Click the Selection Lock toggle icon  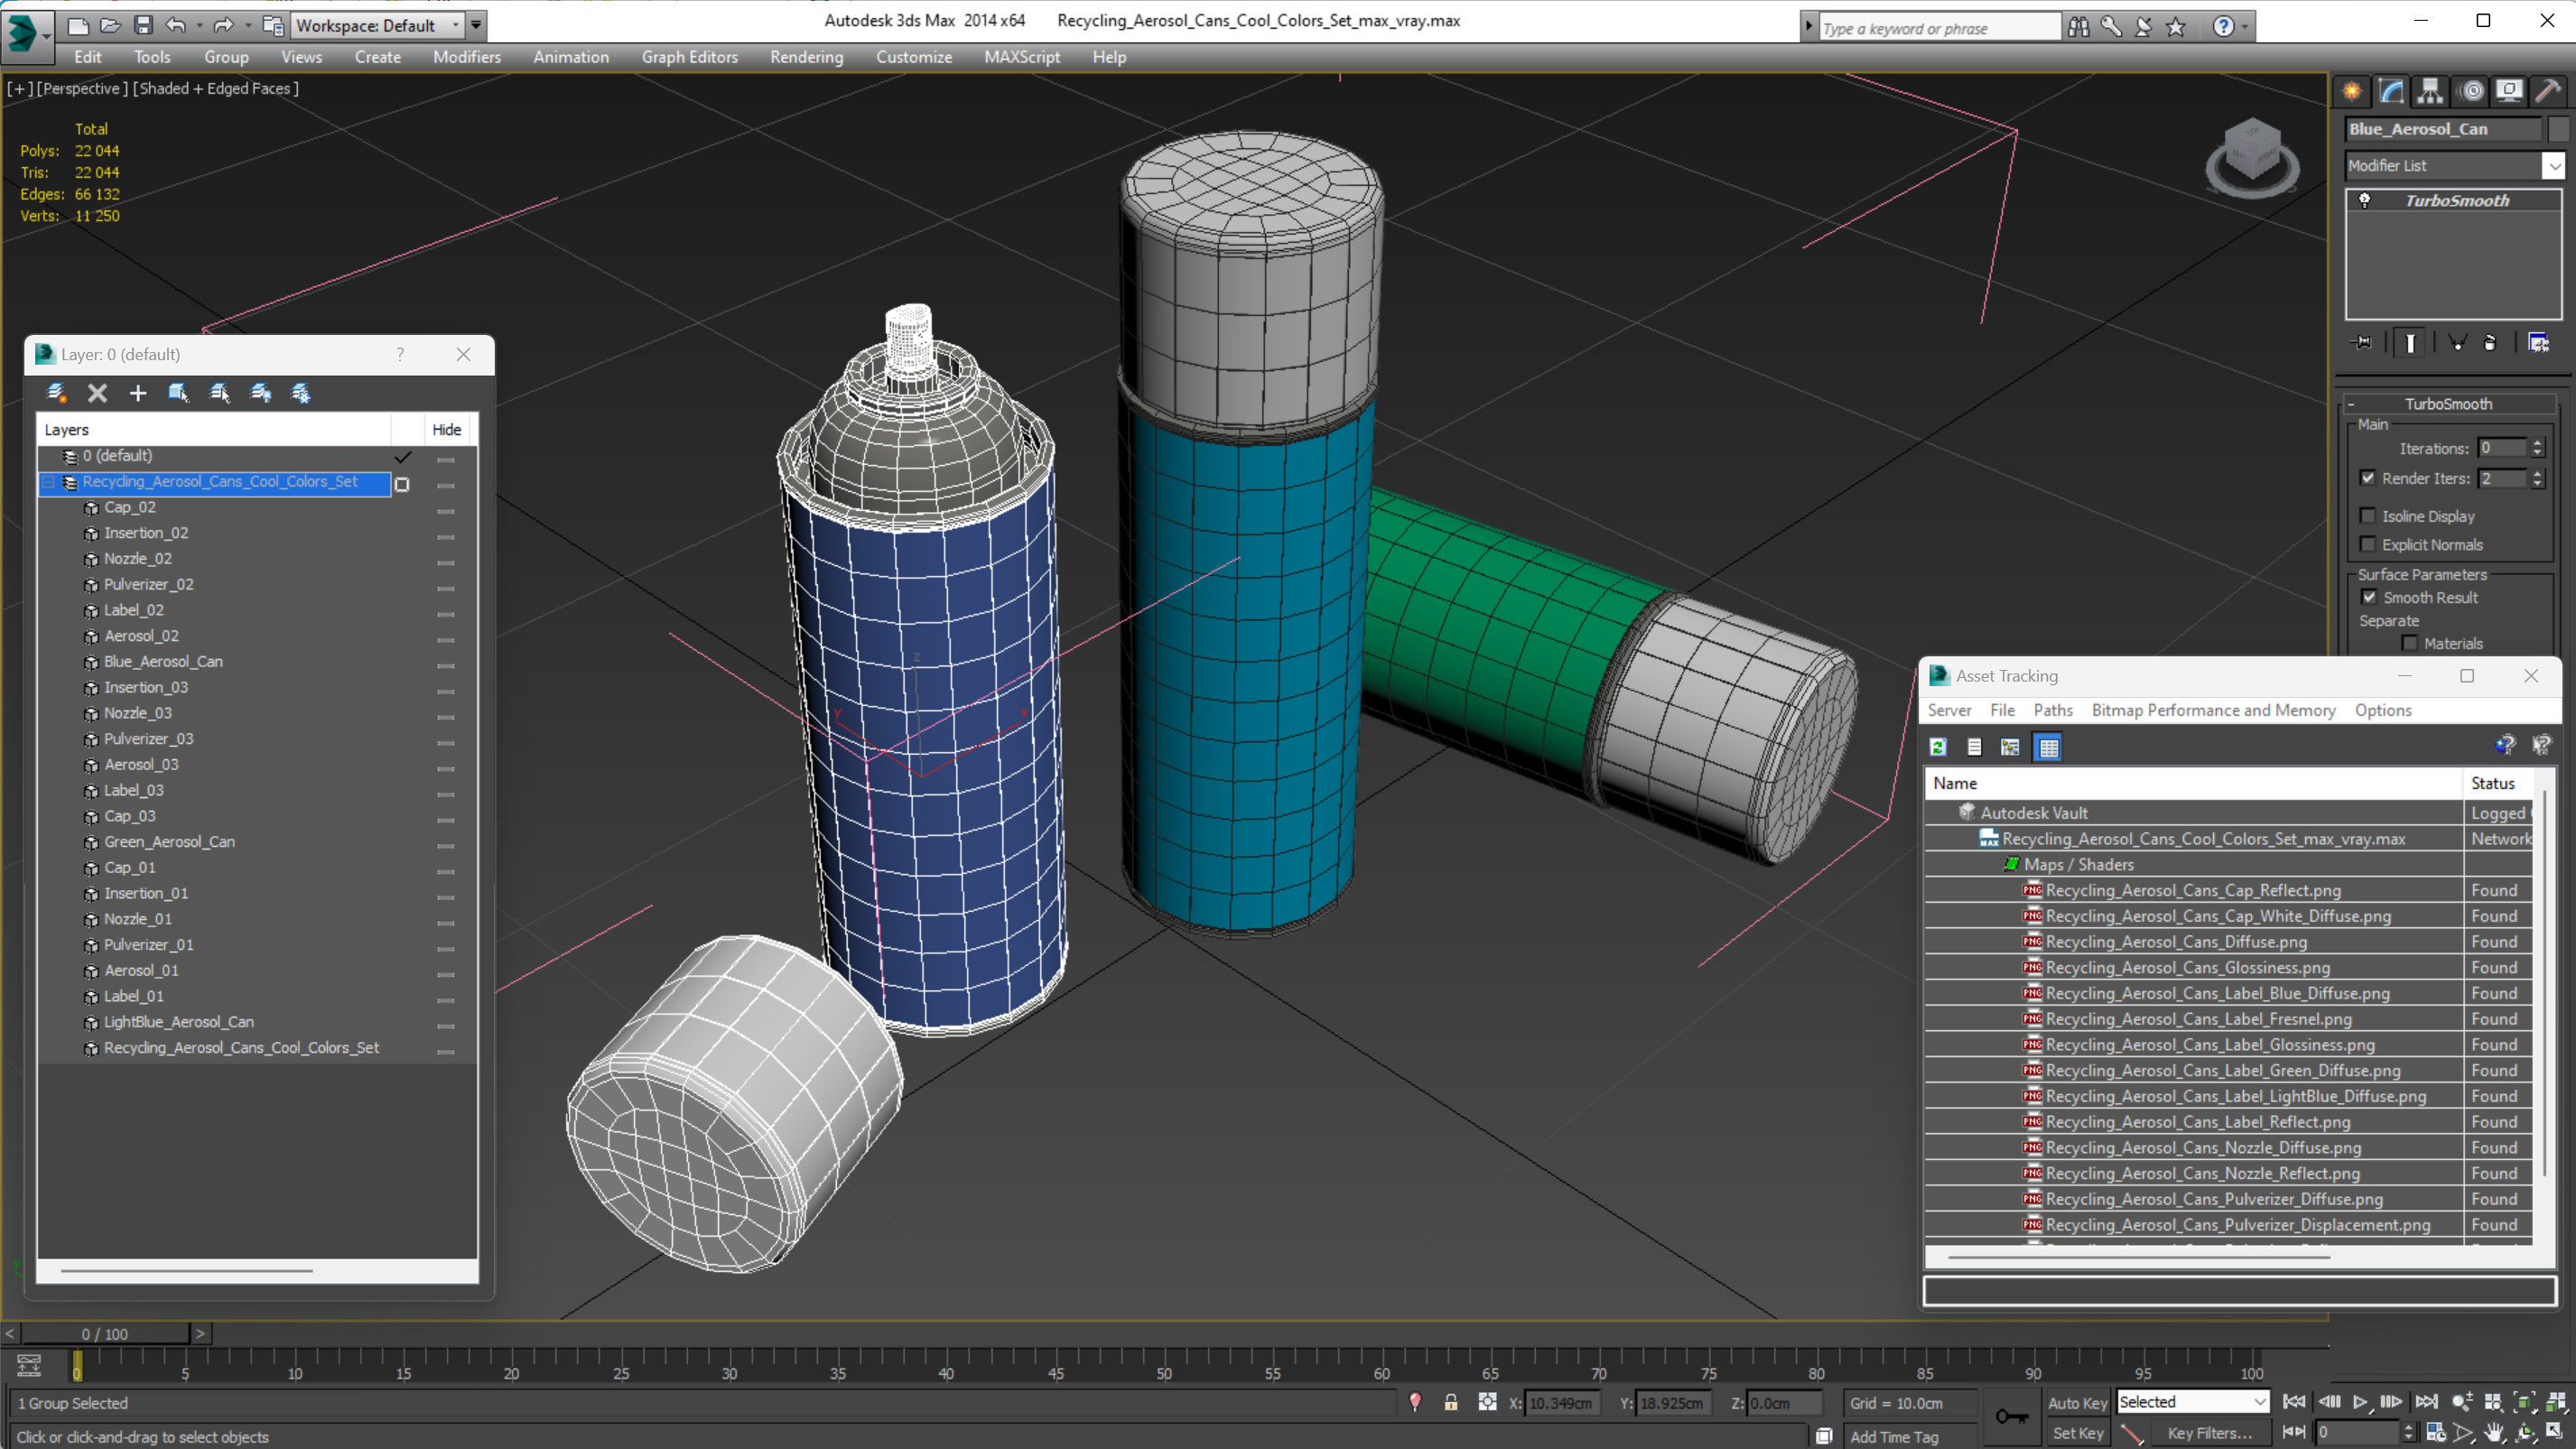(x=1451, y=1403)
